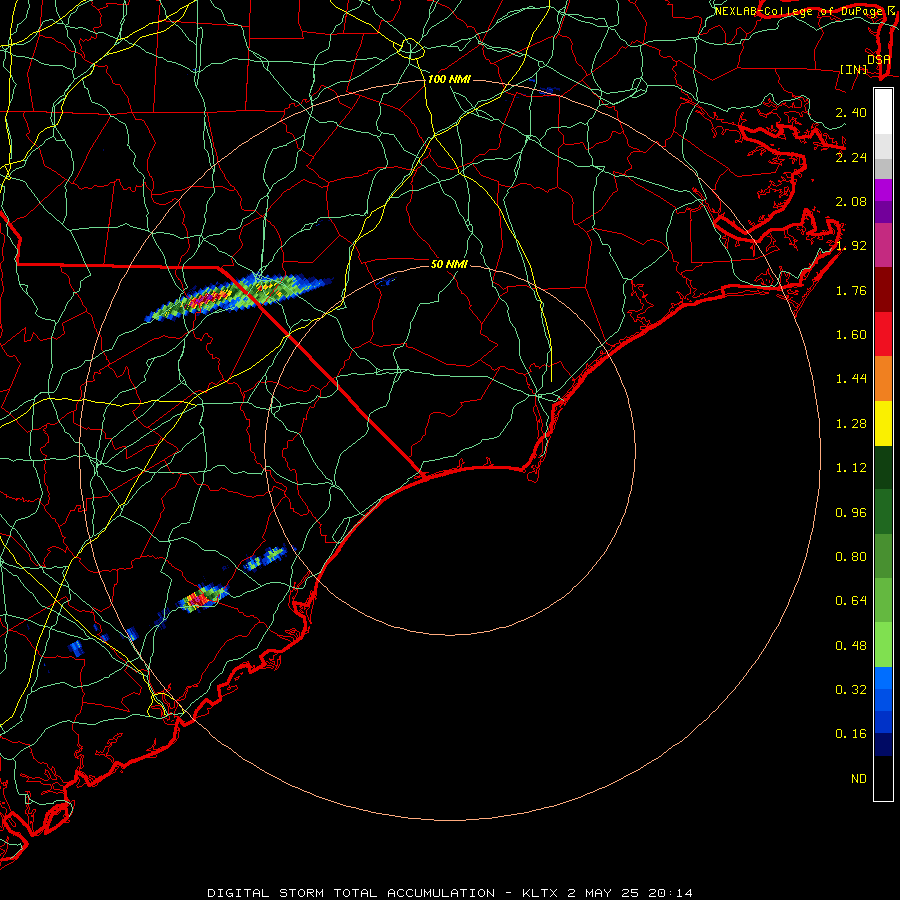Click the 'DSA' product label
900x900 pixels.
[x=879, y=59]
